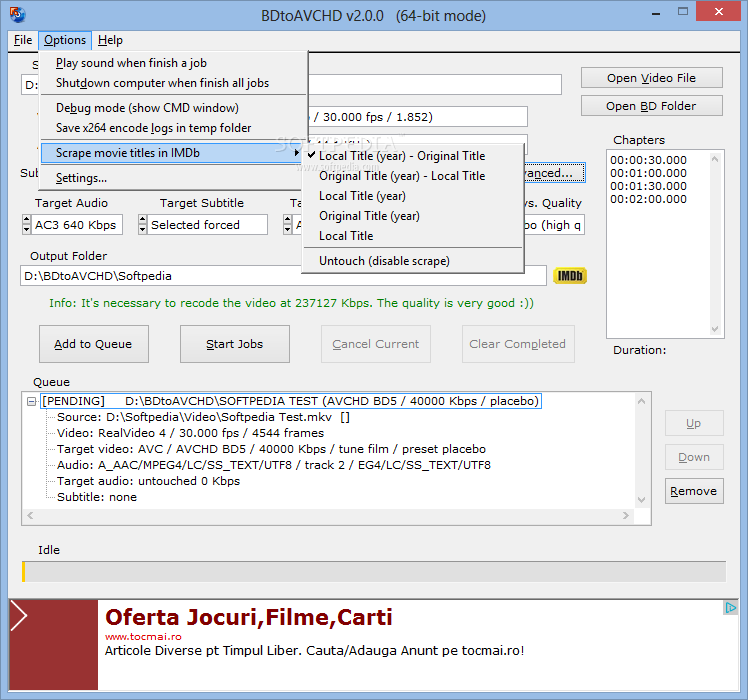Select Local Title (year) - Original Title option
Screen dimensions: 748x700
(x=413, y=156)
